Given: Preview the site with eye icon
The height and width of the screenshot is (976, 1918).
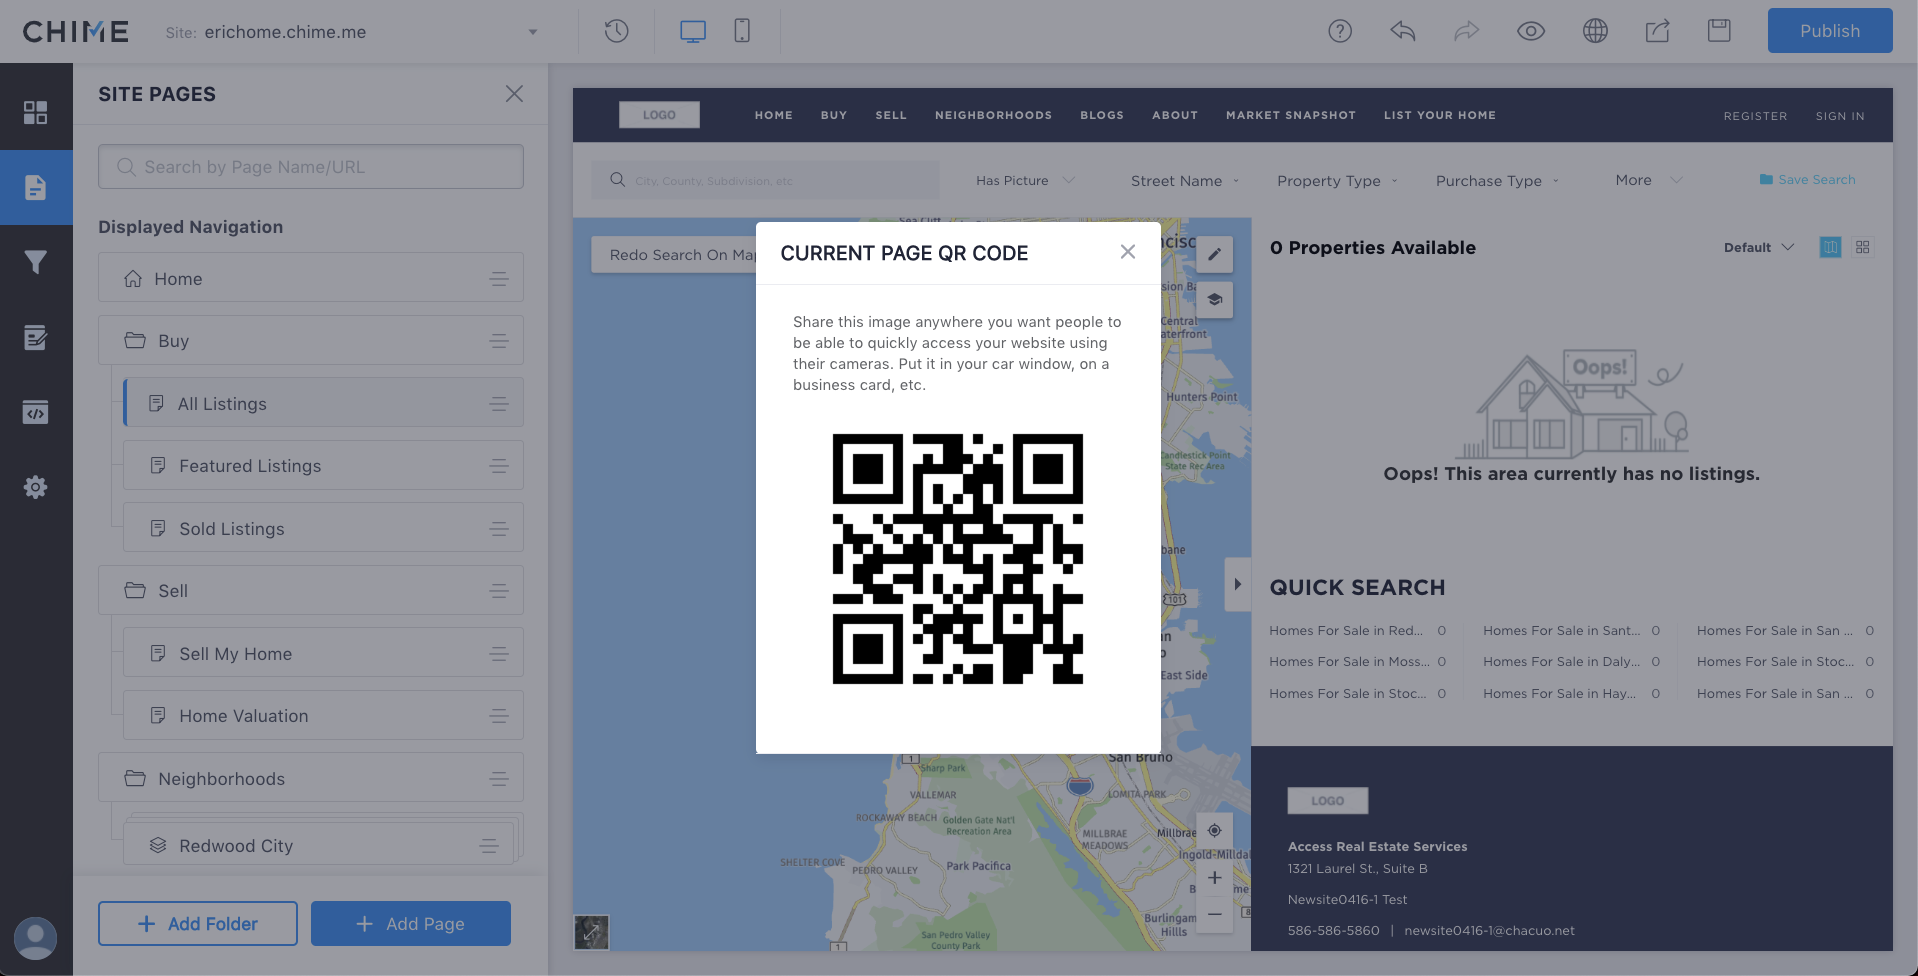Looking at the screenshot, I should (x=1531, y=31).
